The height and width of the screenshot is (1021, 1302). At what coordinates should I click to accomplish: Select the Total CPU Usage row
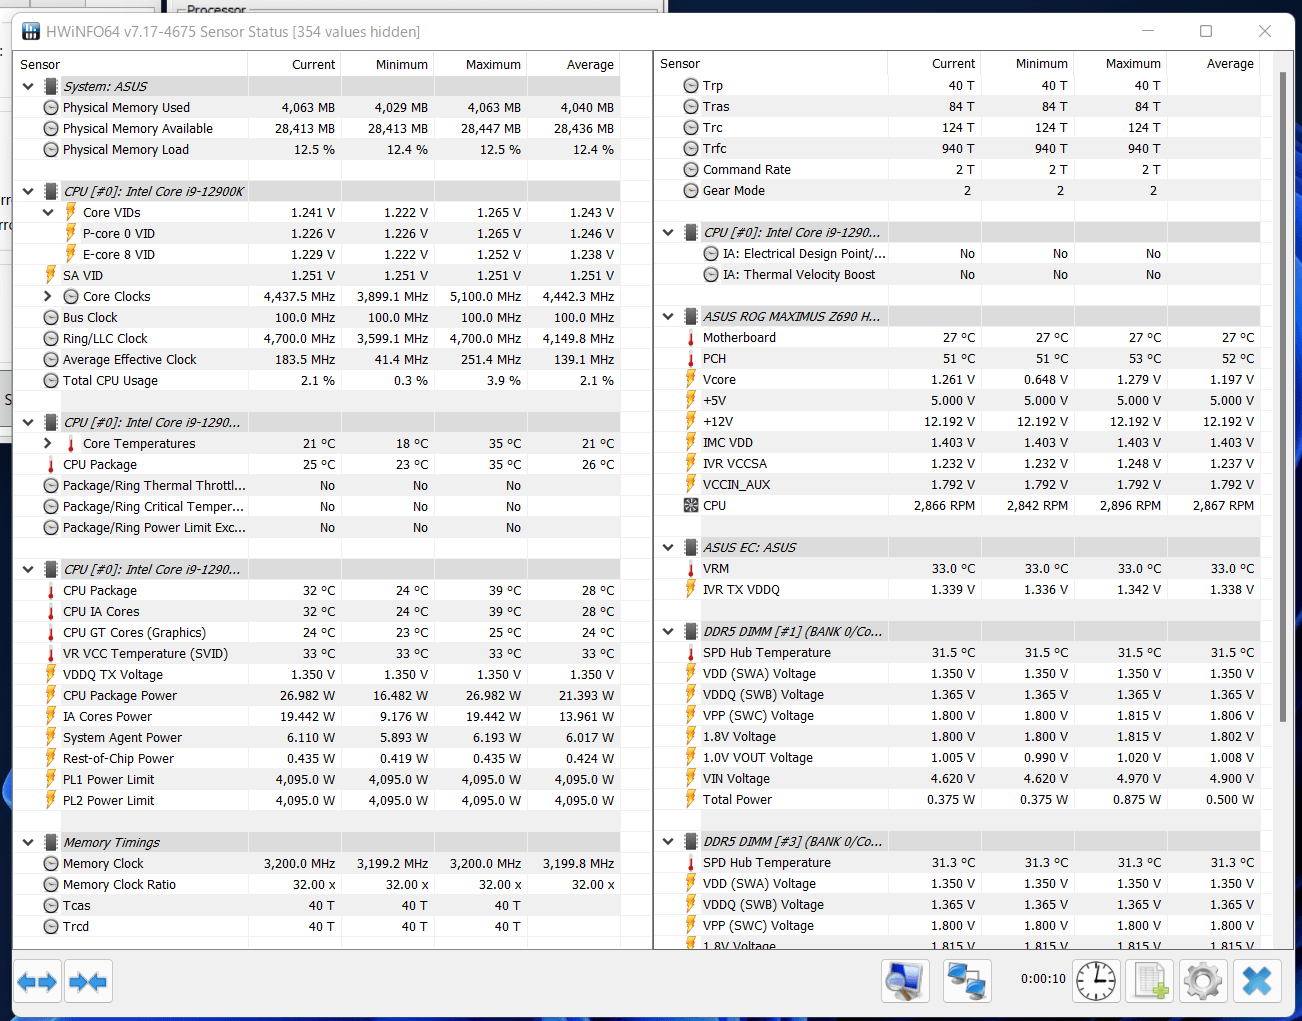point(317,380)
